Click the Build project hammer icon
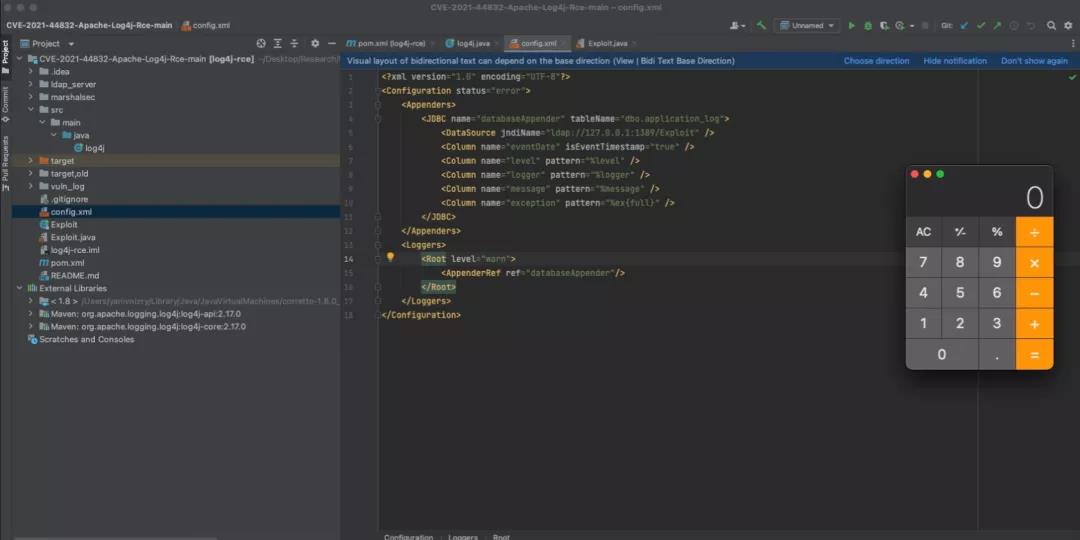The width and height of the screenshot is (1080, 540). click(x=761, y=25)
